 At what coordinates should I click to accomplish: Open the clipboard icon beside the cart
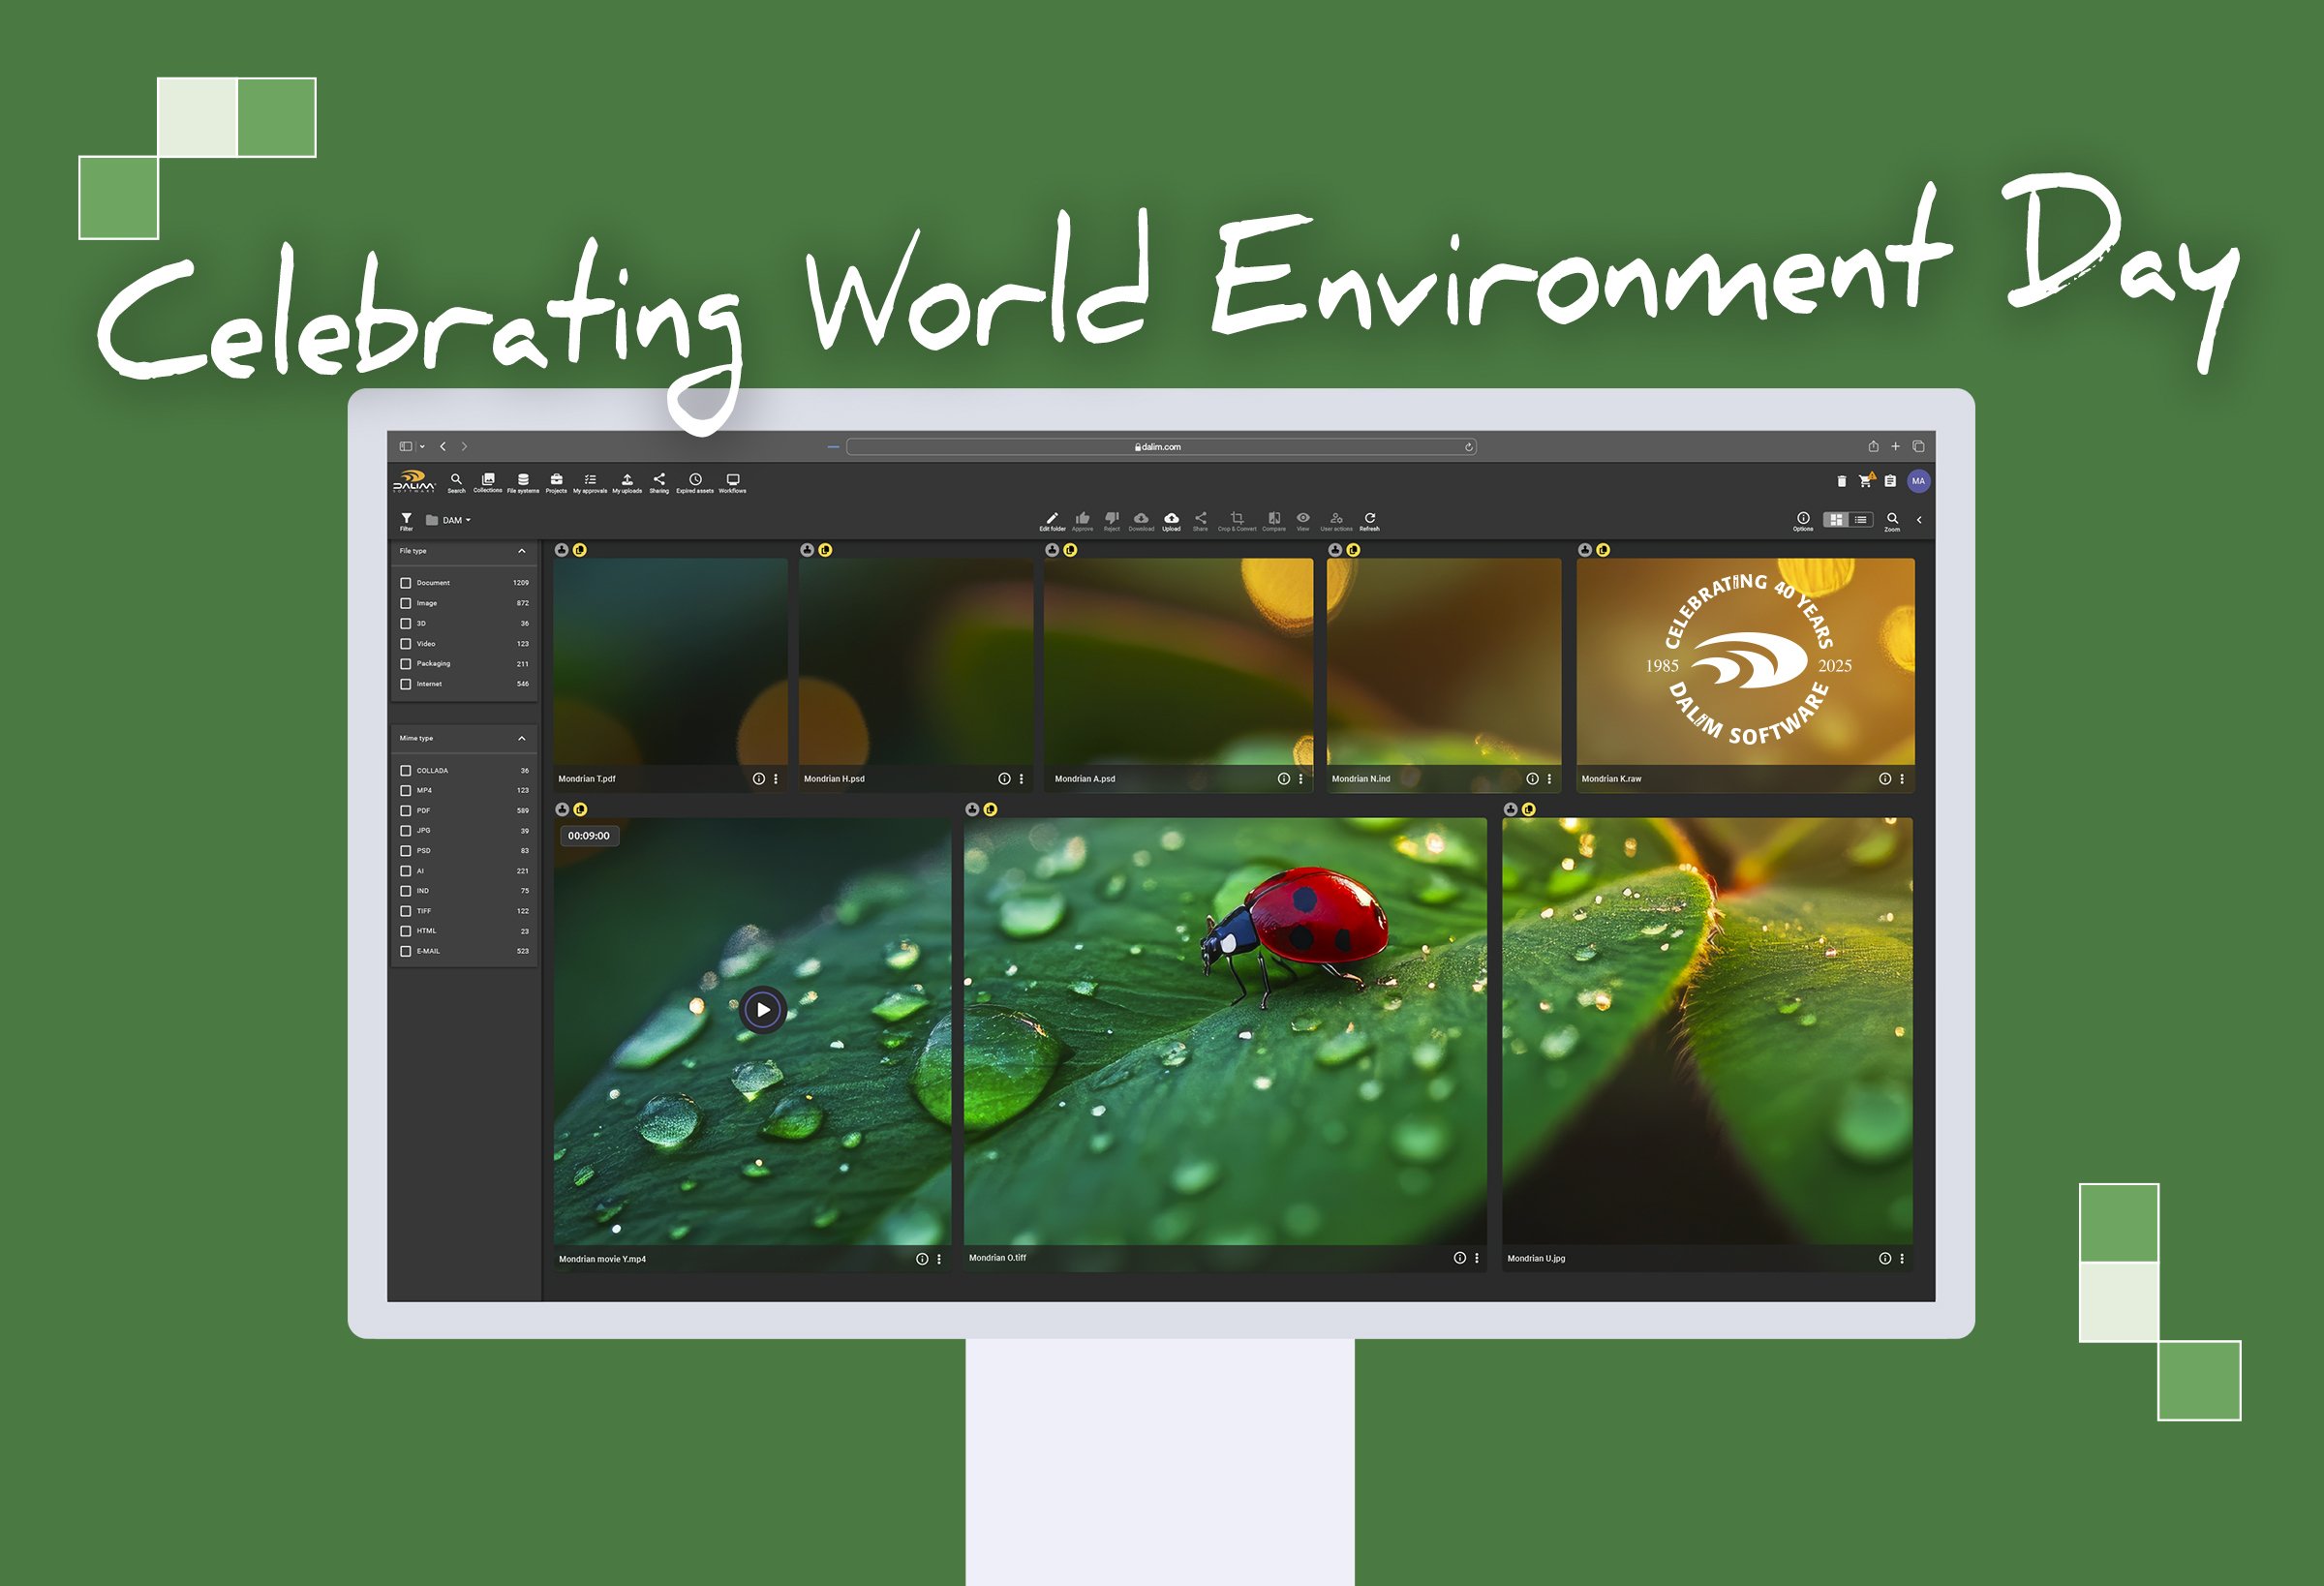(1890, 481)
